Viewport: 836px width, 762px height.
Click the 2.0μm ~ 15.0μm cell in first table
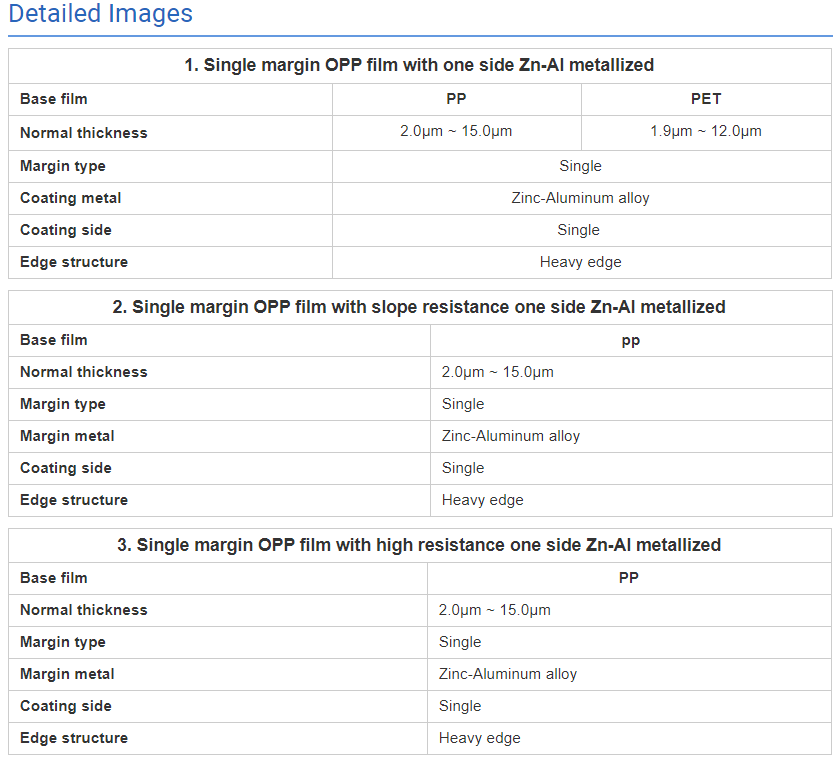click(456, 132)
